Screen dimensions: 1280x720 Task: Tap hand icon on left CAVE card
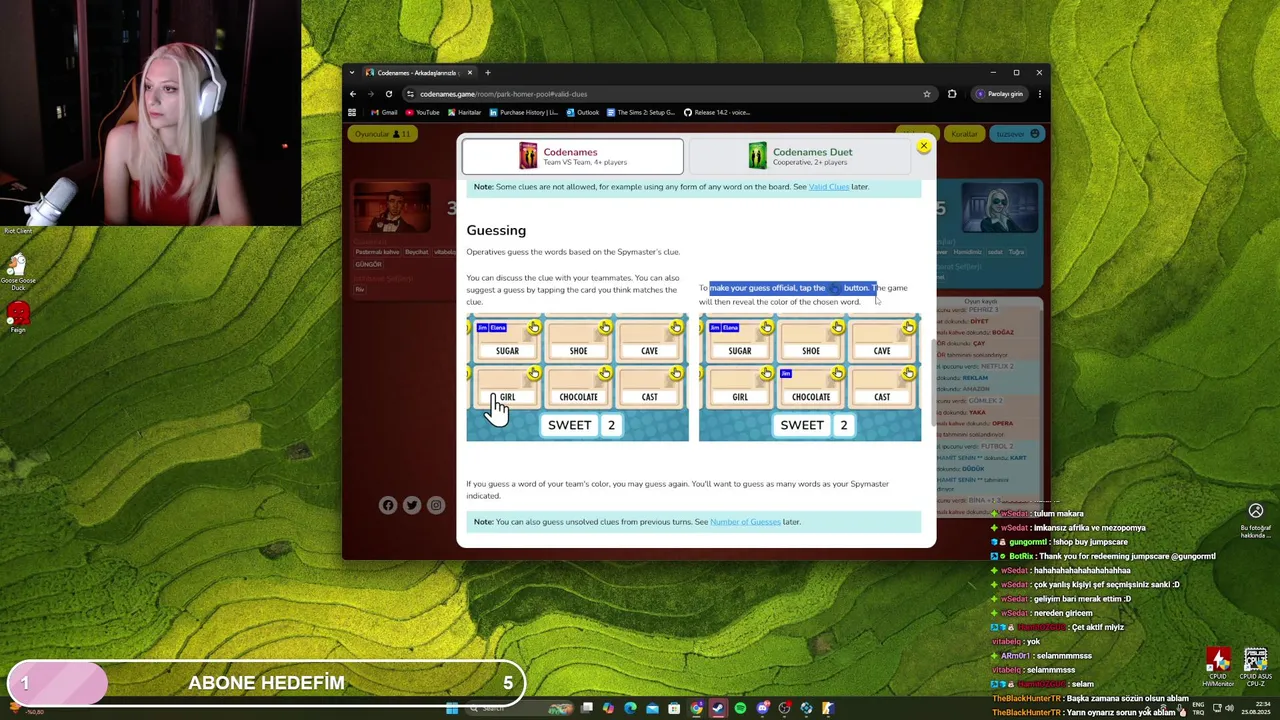coord(676,327)
